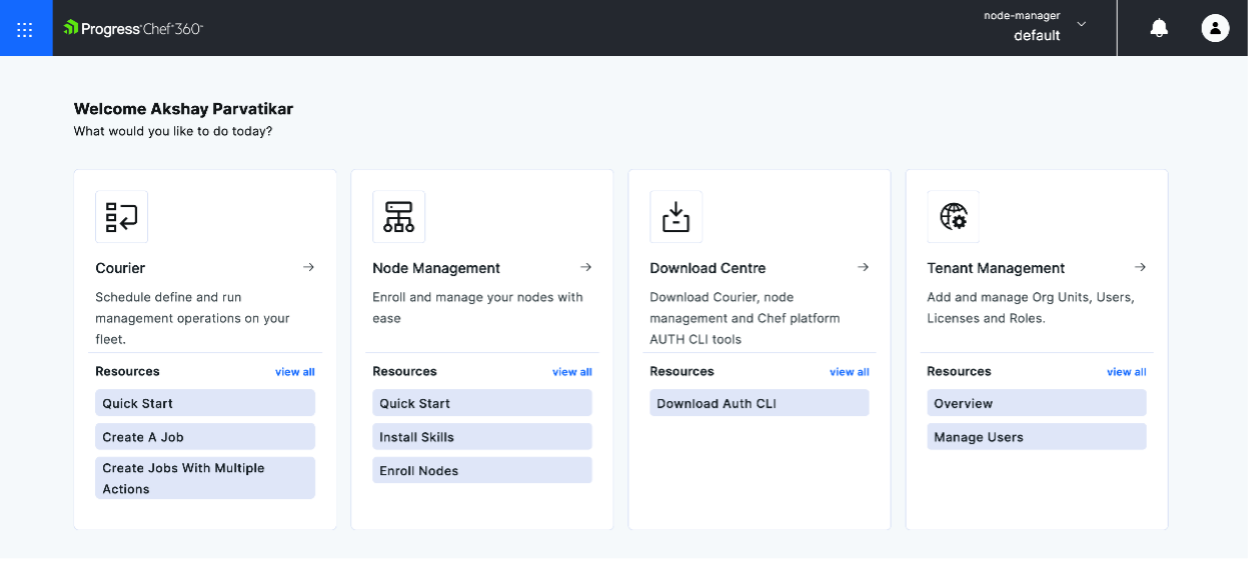The width and height of the screenshot is (1252, 562).
Task: Open the notifications bell
Action: (x=1158, y=28)
